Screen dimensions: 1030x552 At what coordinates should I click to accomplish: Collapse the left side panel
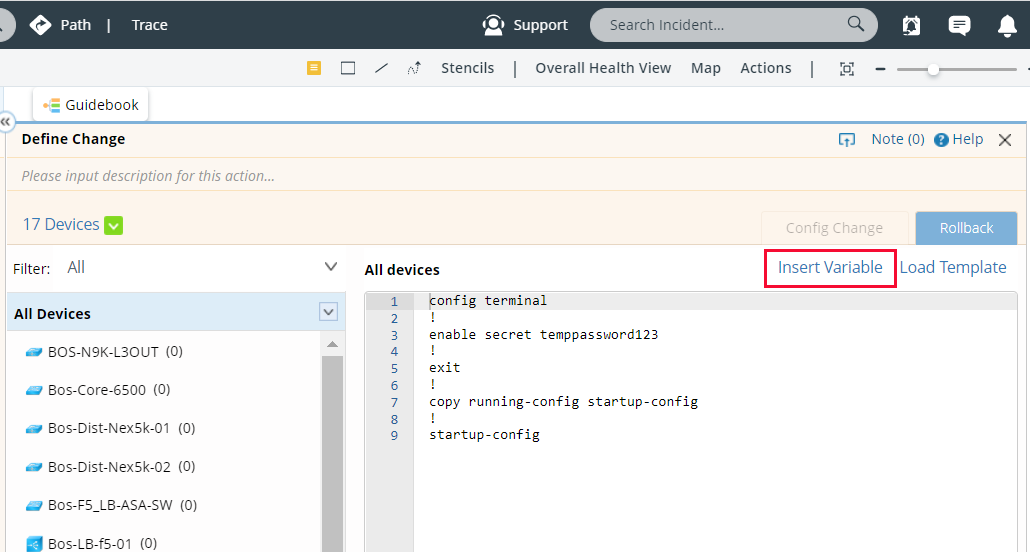point(6,120)
